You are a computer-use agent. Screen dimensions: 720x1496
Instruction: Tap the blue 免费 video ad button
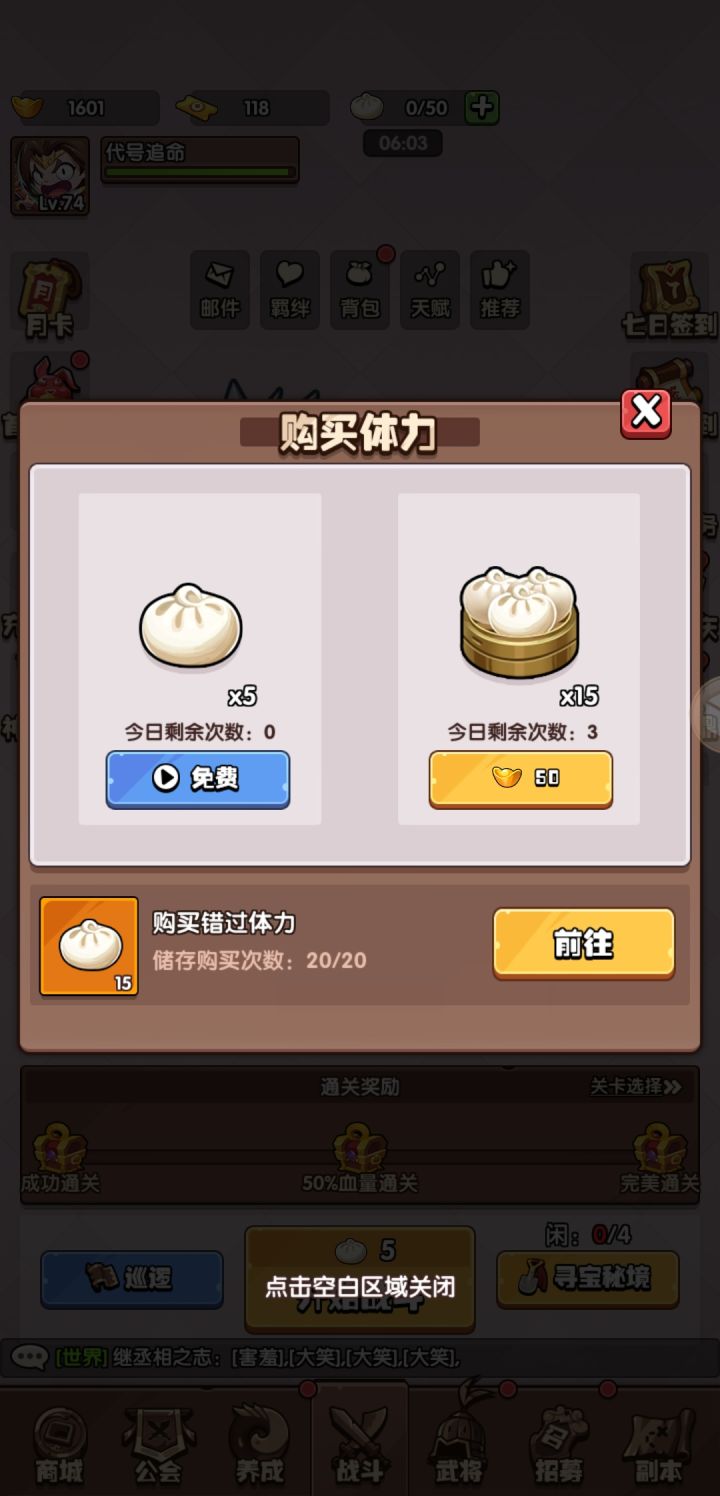click(198, 779)
